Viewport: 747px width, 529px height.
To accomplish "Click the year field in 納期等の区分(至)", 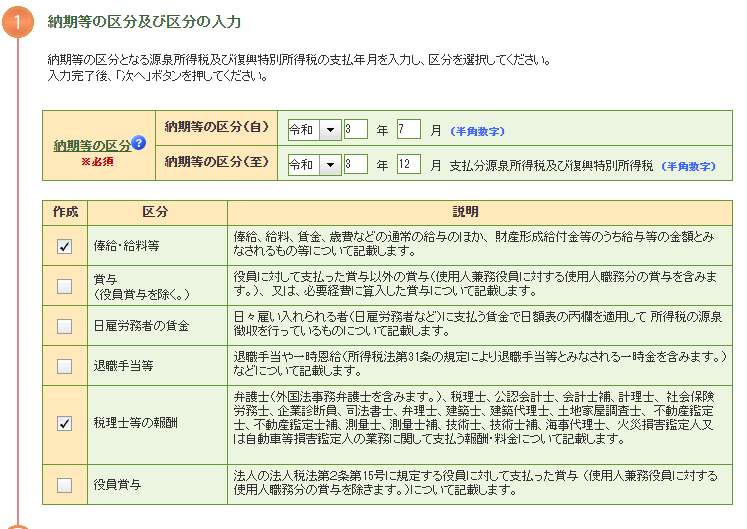I will pos(355,164).
